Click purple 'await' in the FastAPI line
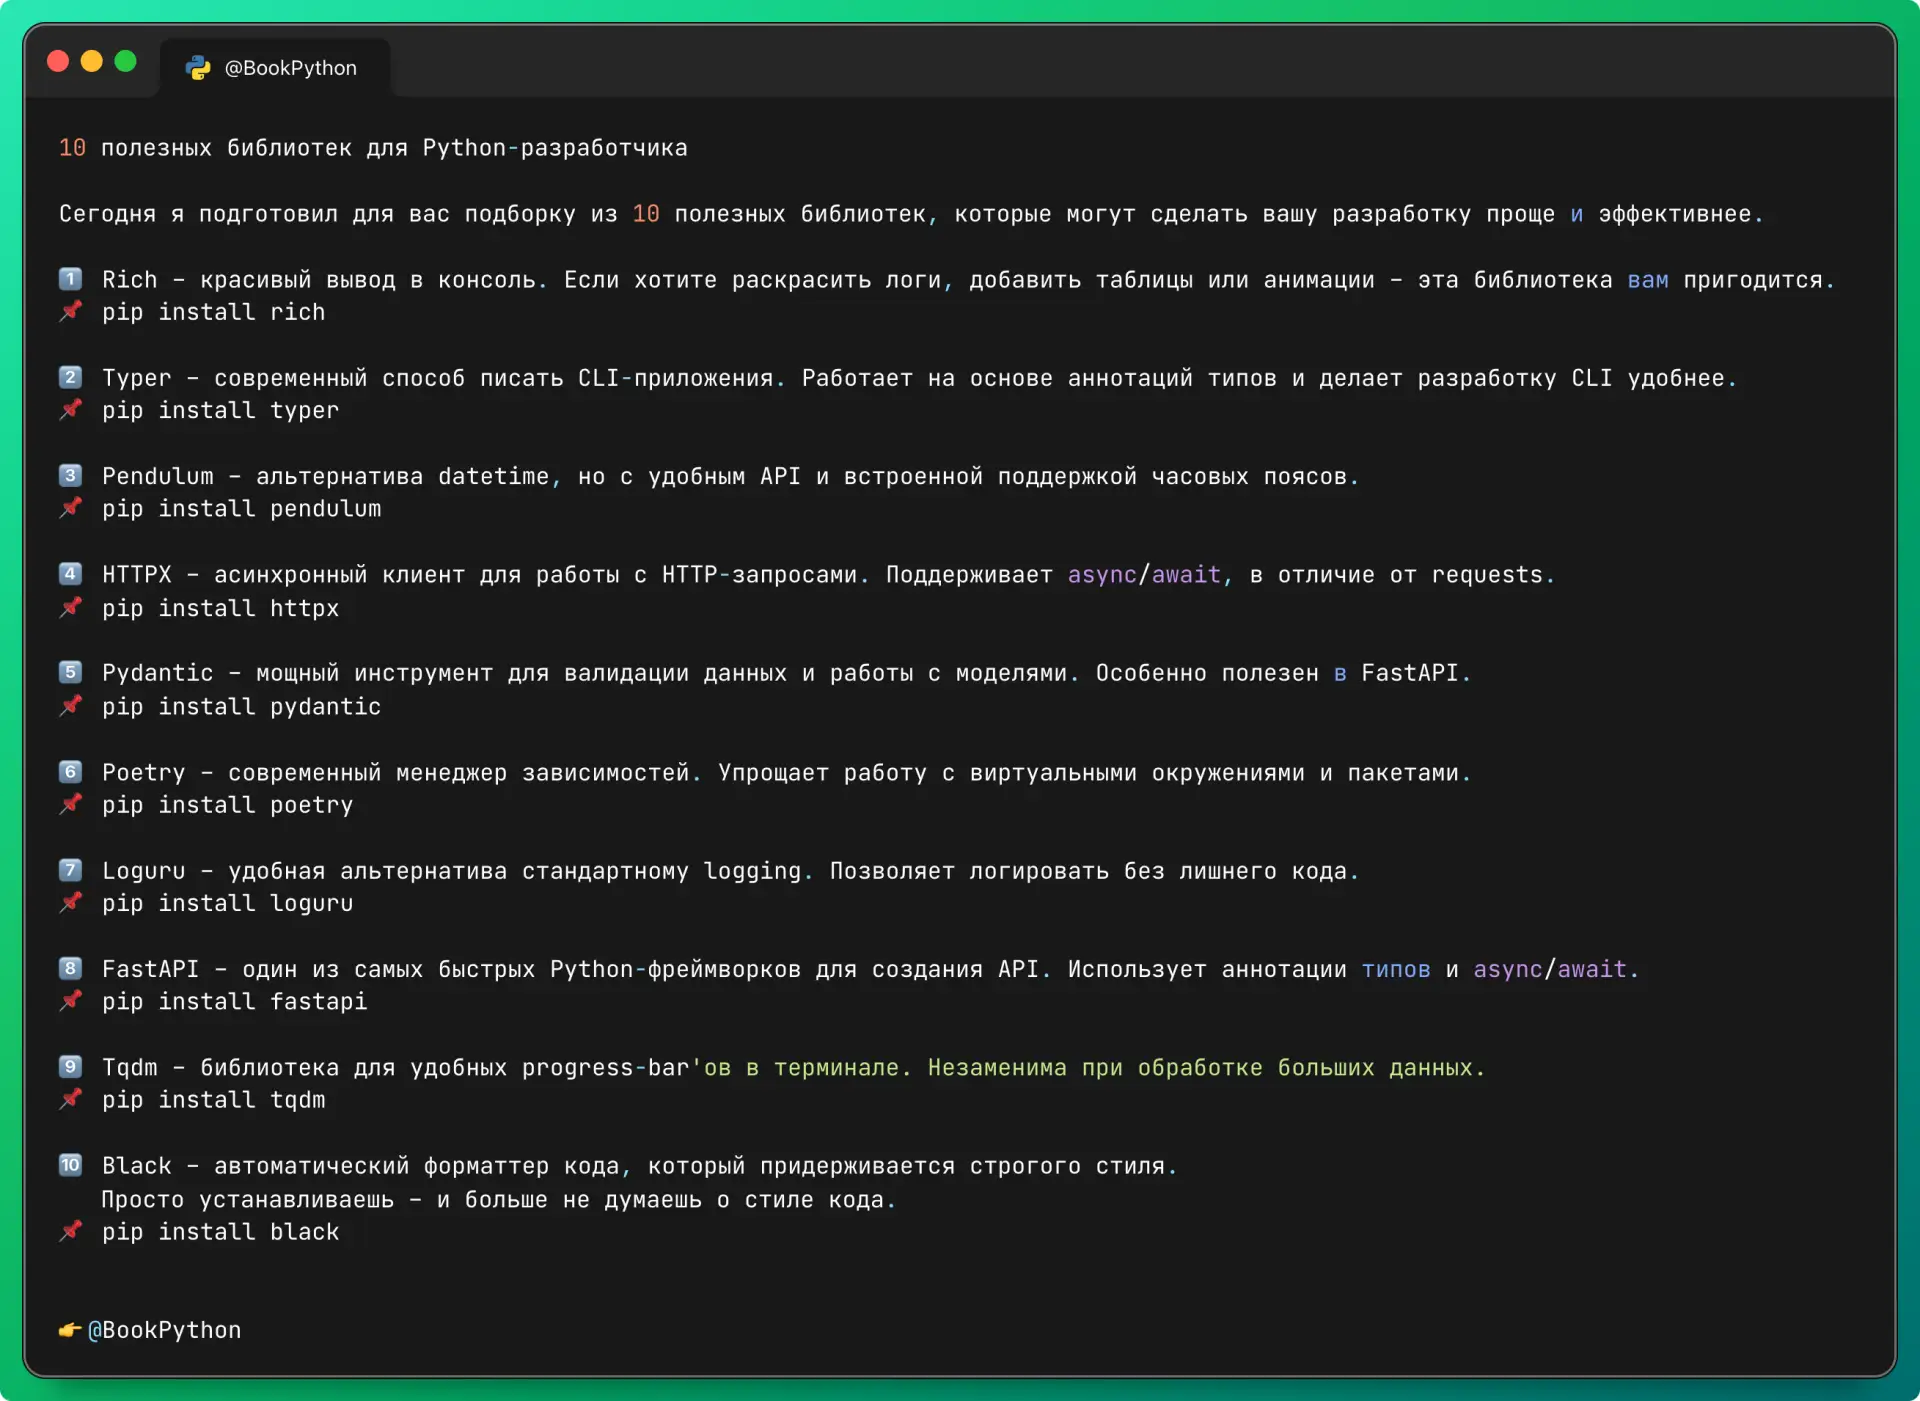 point(1592,969)
